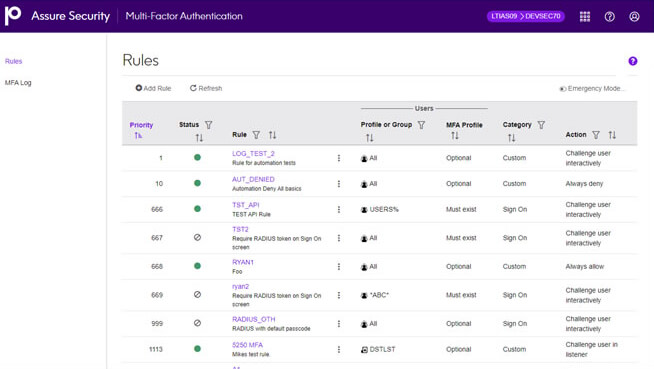Screen dimensions: 654x369
Task: Filter the Status column
Action: 209,125
